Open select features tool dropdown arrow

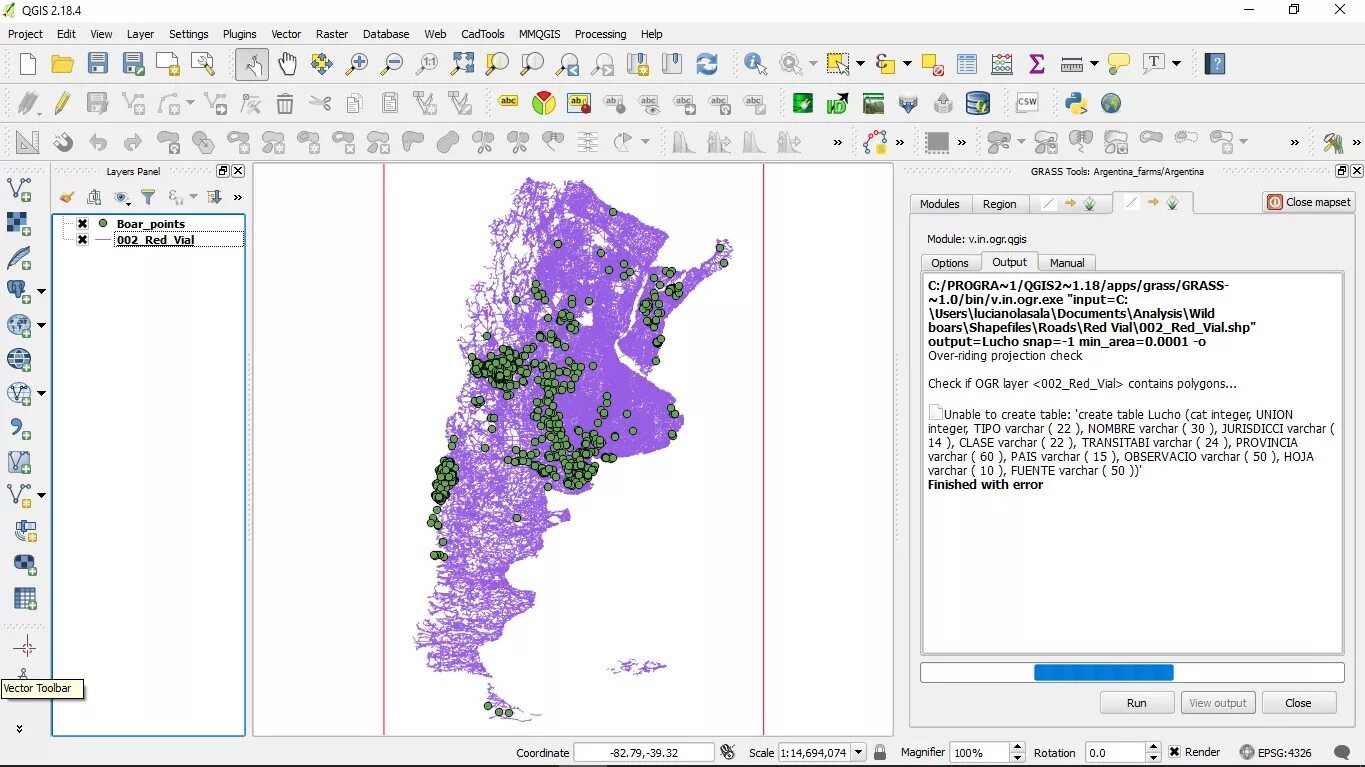click(860, 64)
